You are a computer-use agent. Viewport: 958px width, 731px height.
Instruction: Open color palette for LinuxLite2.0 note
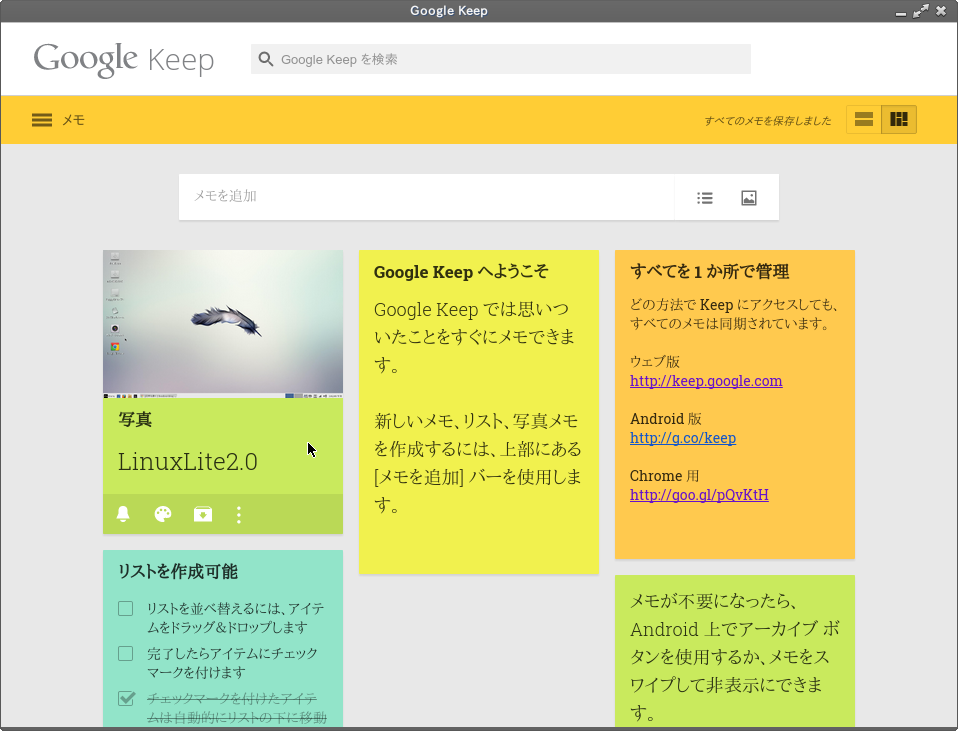coord(163,514)
